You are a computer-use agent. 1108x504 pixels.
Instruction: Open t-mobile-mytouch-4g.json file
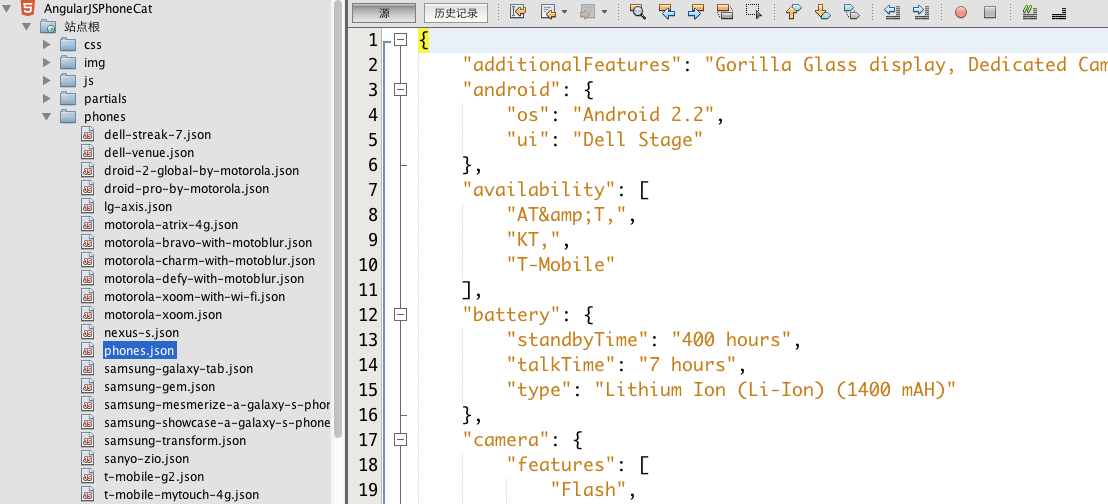tap(182, 495)
